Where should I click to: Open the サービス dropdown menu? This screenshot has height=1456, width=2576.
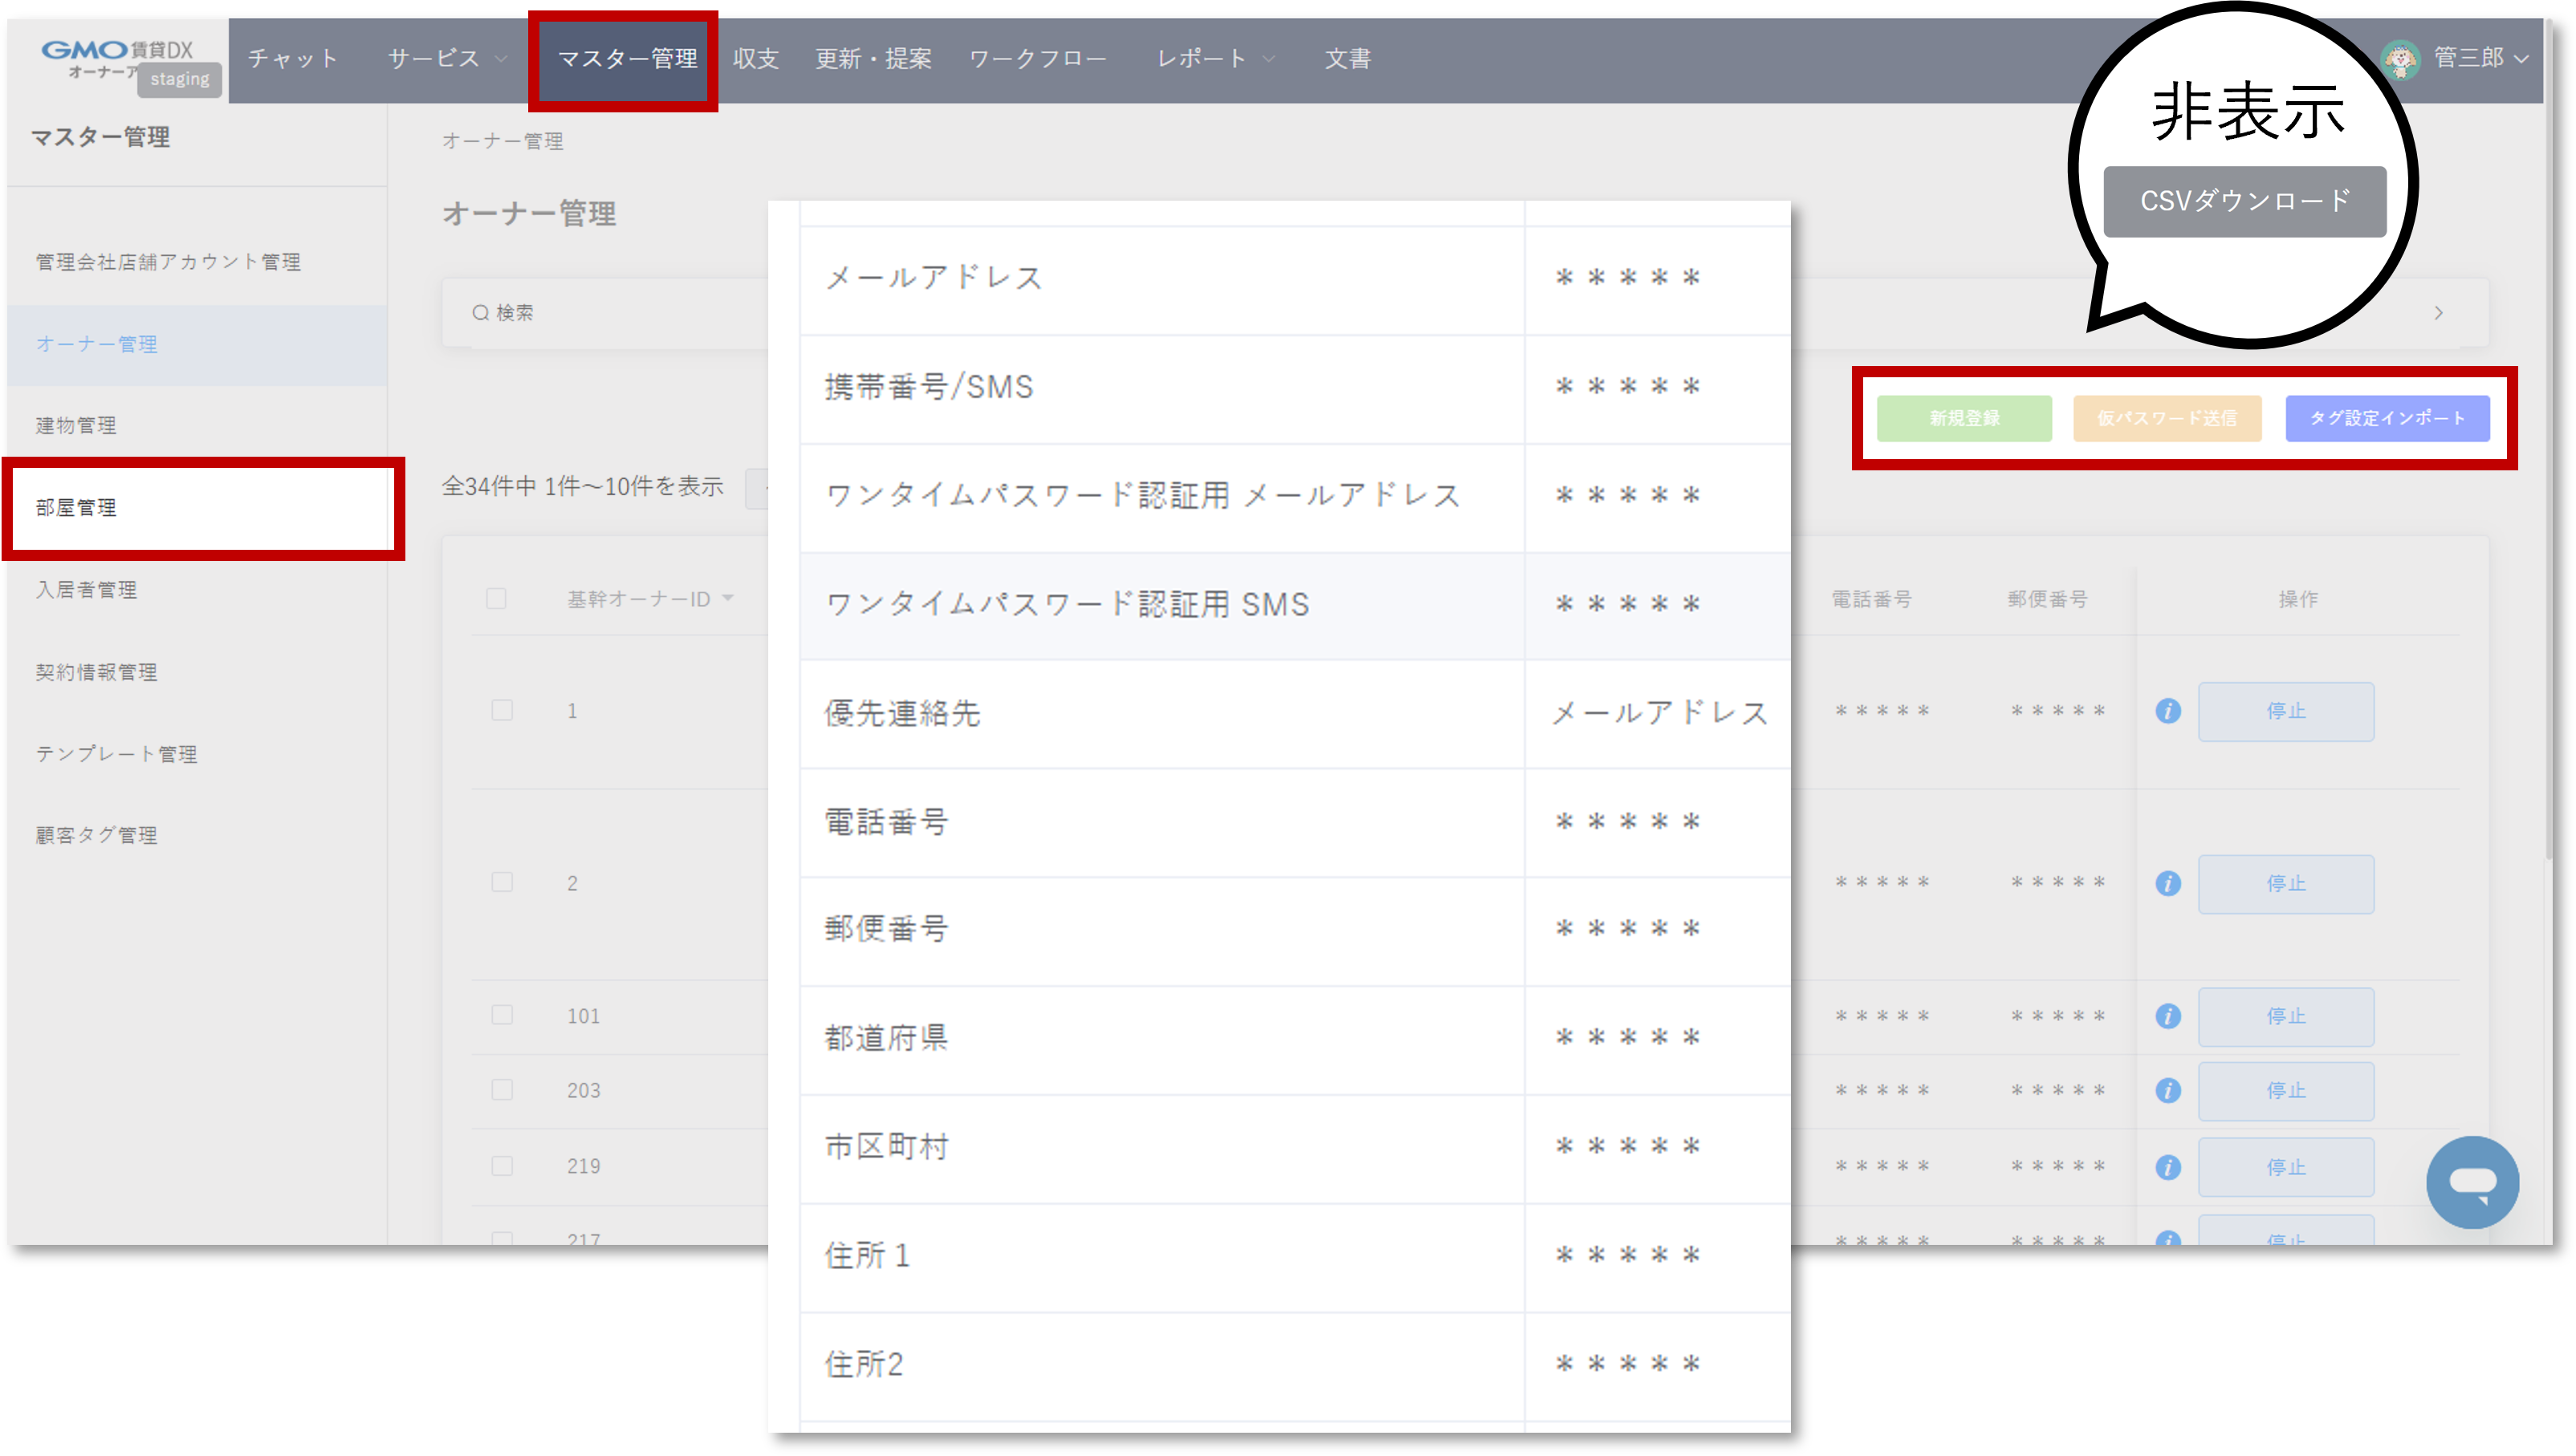444,59
